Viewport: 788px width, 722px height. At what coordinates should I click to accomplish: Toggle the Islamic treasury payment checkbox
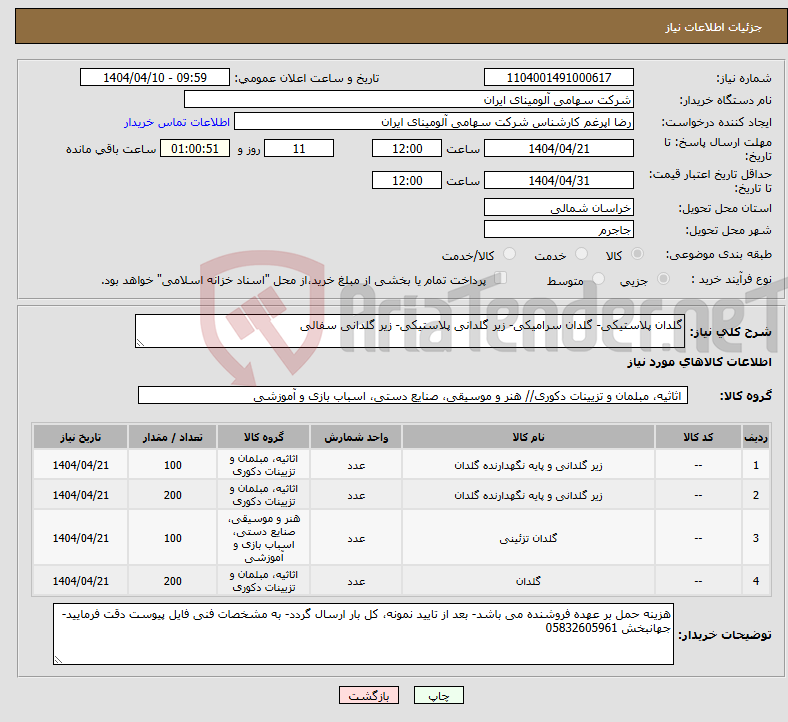[501, 278]
